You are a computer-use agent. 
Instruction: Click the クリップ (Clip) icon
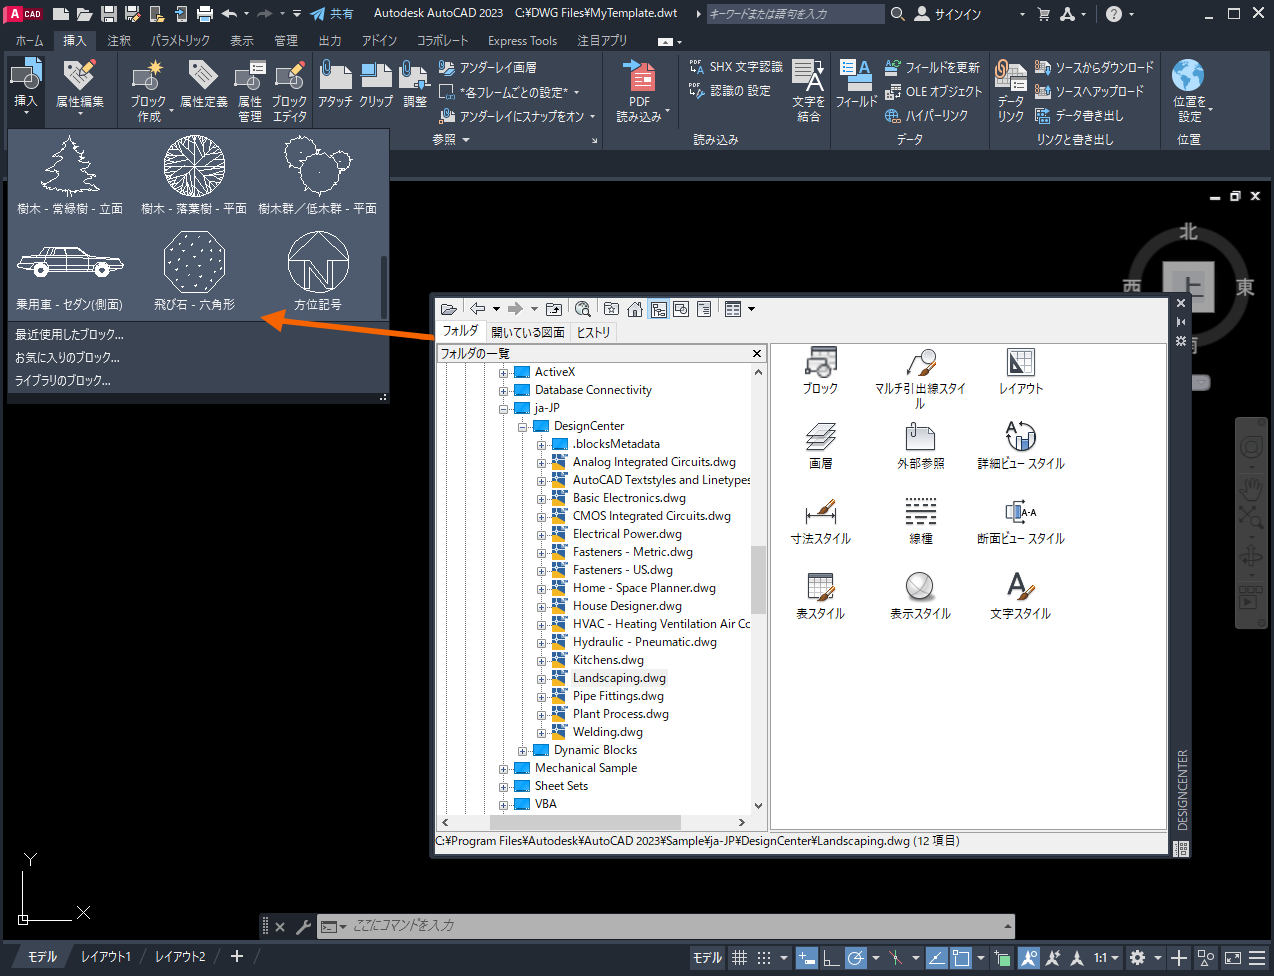pos(376,75)
